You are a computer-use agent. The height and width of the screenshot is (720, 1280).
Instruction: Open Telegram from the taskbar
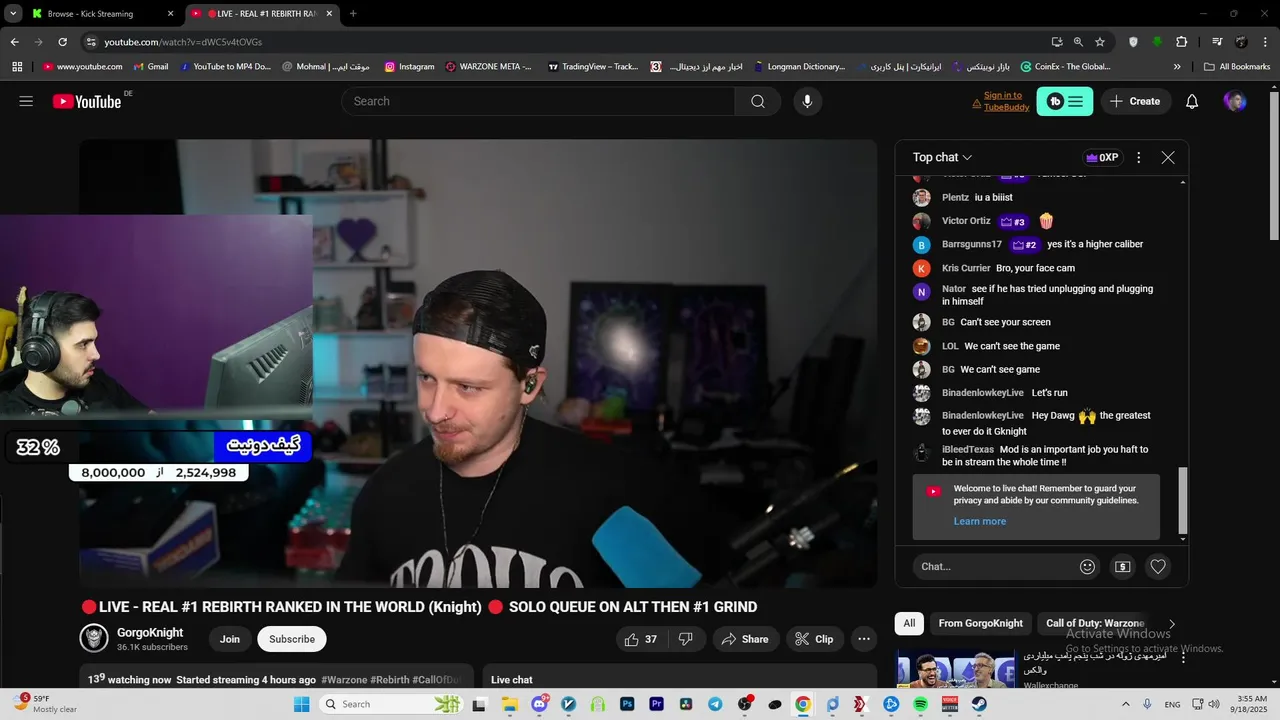click(715, 704)
